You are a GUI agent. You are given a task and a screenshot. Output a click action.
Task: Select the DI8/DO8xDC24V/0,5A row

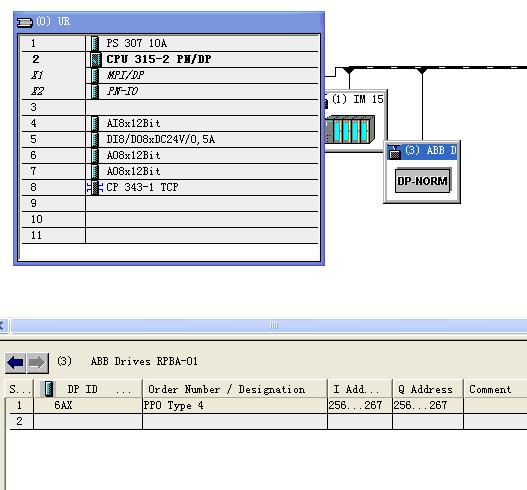(x=170, y=139)
